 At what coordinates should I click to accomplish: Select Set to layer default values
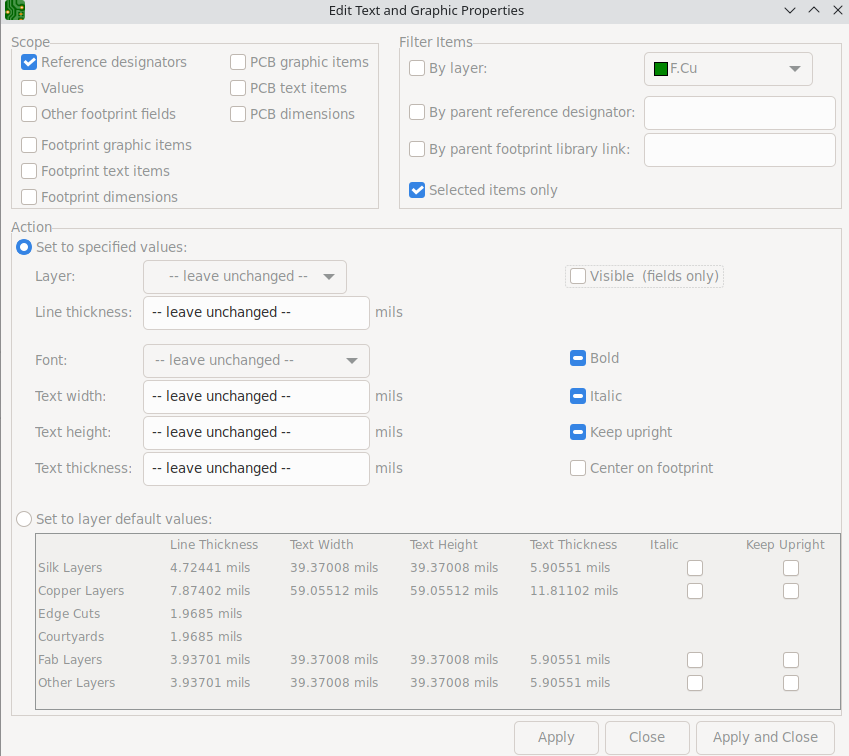coord(24,519)
